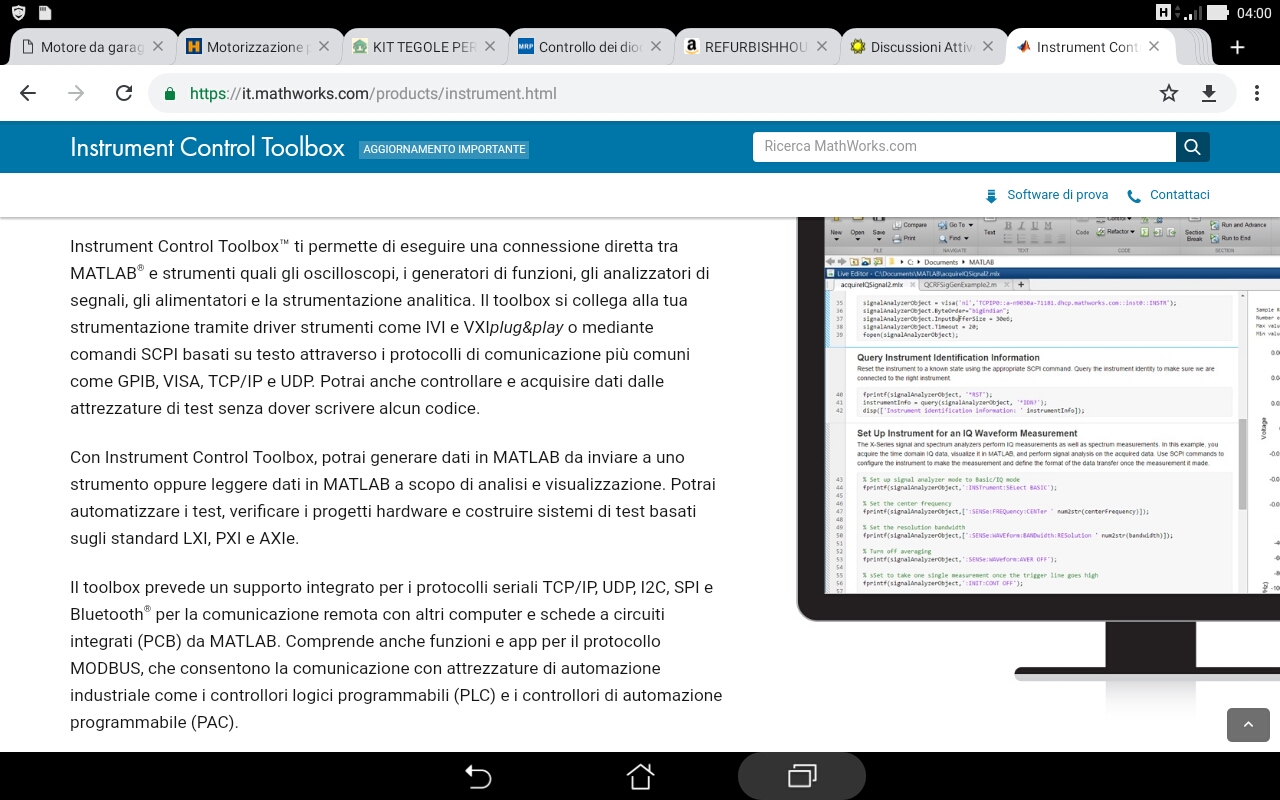Tap the battery icon in status bar
The image size is (1280, 800).
pyautogui.click(x=1217, y=13)
